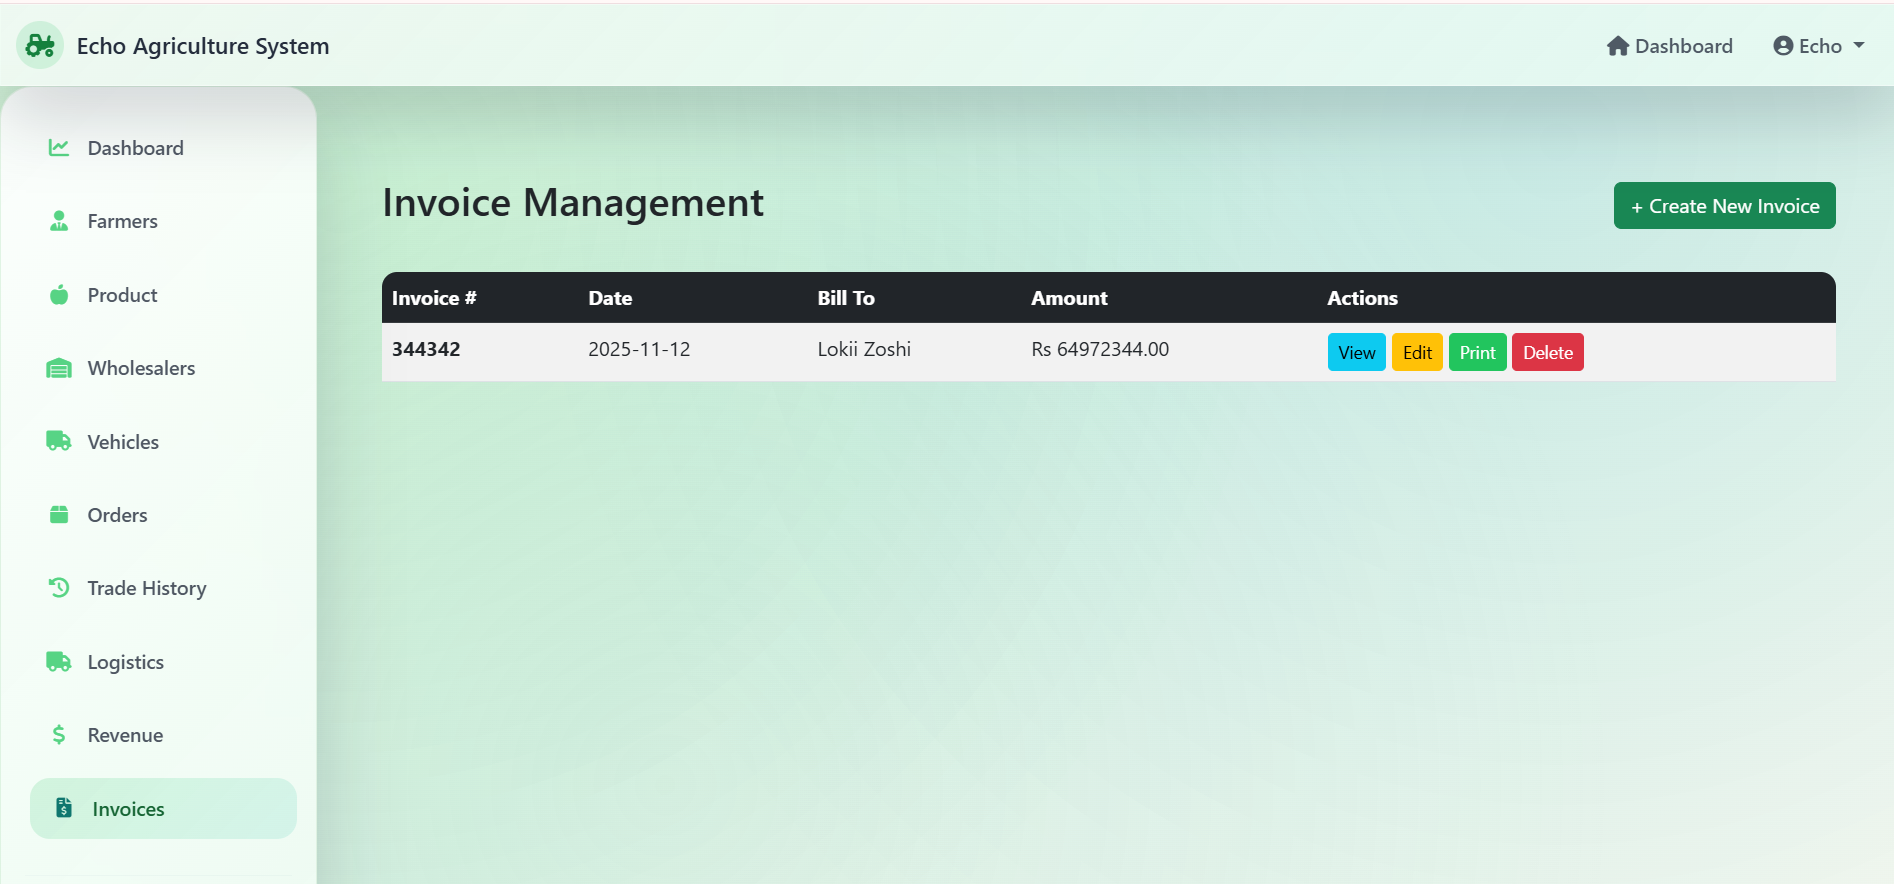
Task: Click the Revenue dollar sign icon
Action: [59, 735]
